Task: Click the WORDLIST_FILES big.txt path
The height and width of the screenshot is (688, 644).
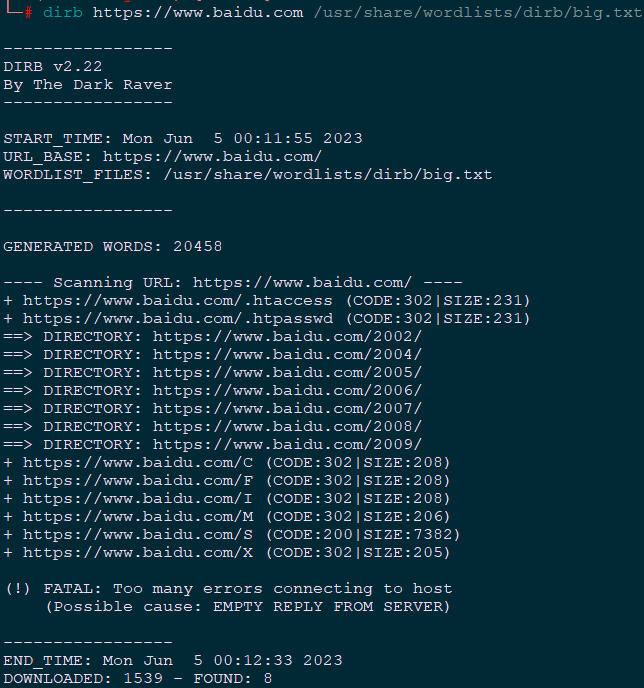Action: point(328,174)
